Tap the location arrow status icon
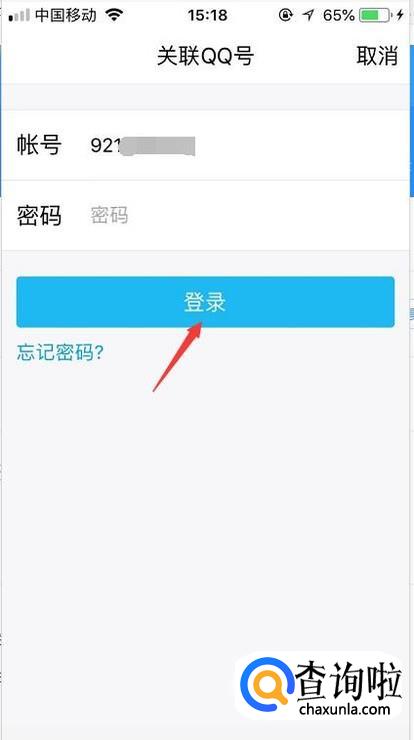 click(308, 16)
